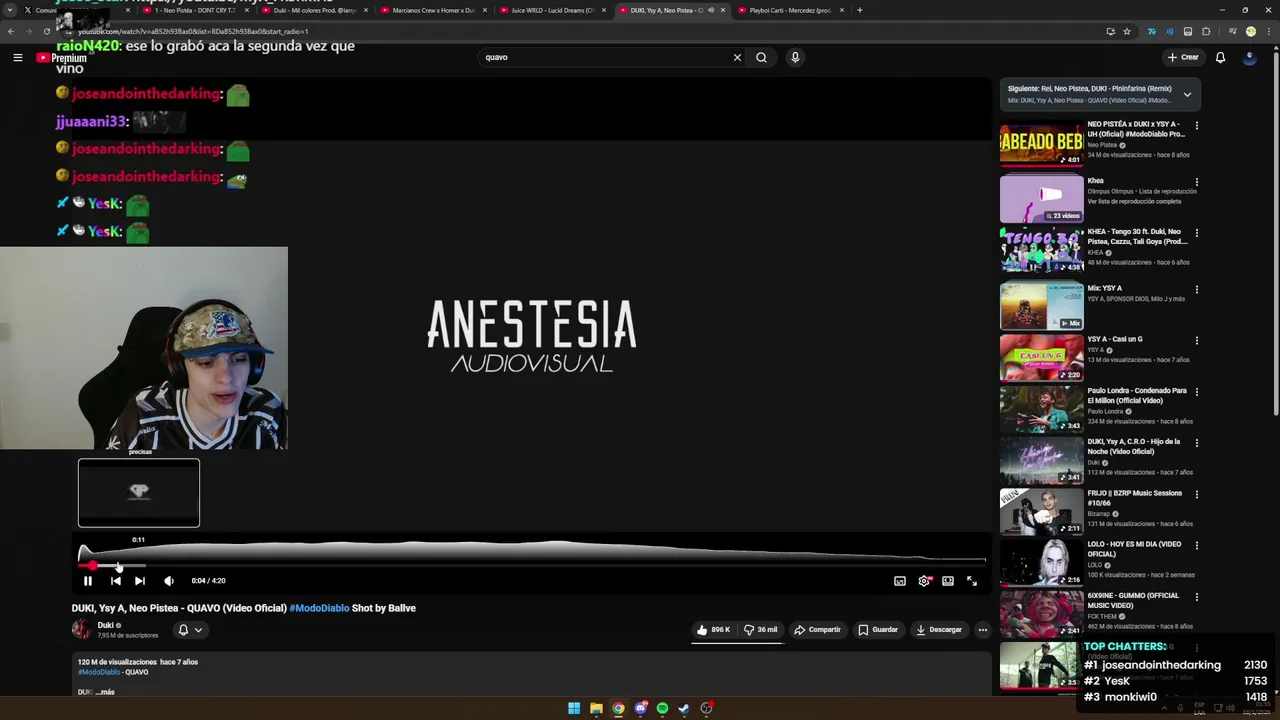Switch to theater mode in the player
Screen dimensions: 1280x720
coord(948,580)
